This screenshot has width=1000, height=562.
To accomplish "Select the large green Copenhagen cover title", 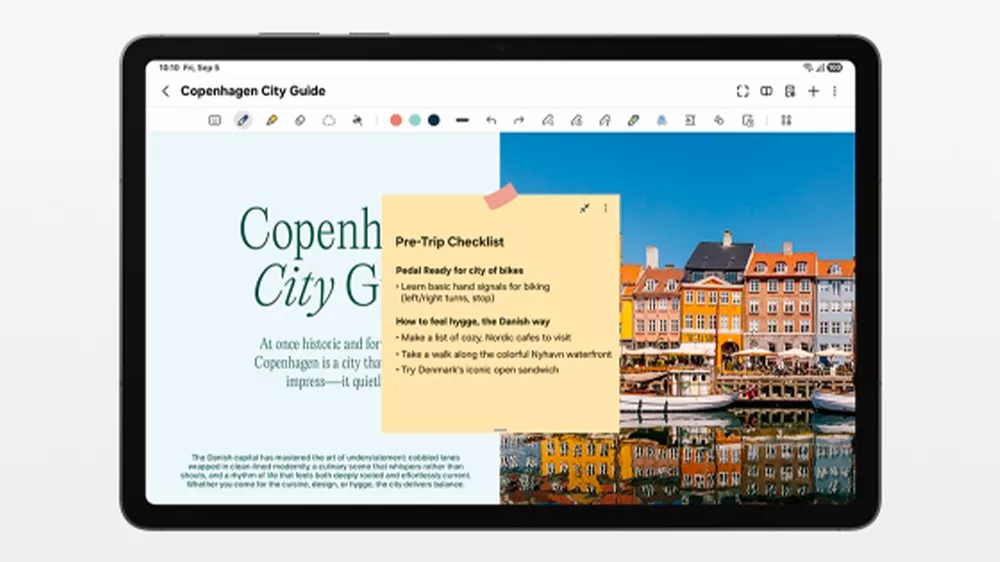I will point(311,258).
